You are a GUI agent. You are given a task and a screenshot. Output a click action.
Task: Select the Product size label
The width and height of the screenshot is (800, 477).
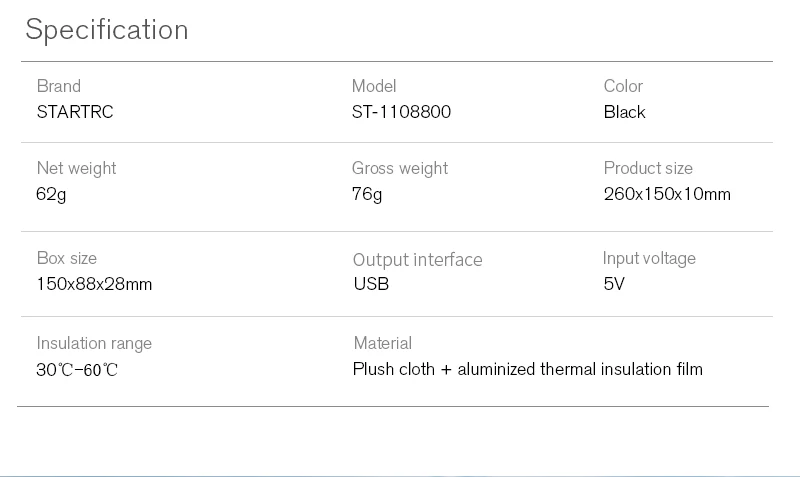pyautogui.click(x=648, y=168)
